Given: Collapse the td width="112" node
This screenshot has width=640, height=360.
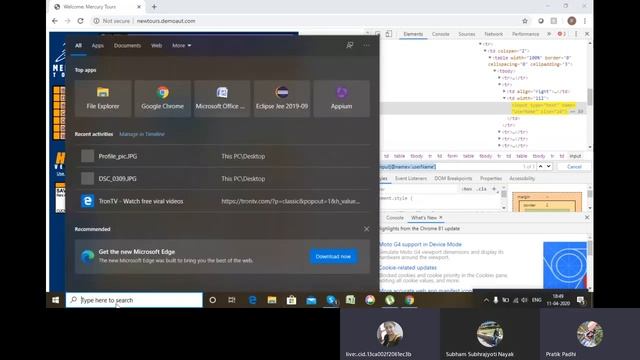Looking at the screenshot, I should click(x=504, y=98).
